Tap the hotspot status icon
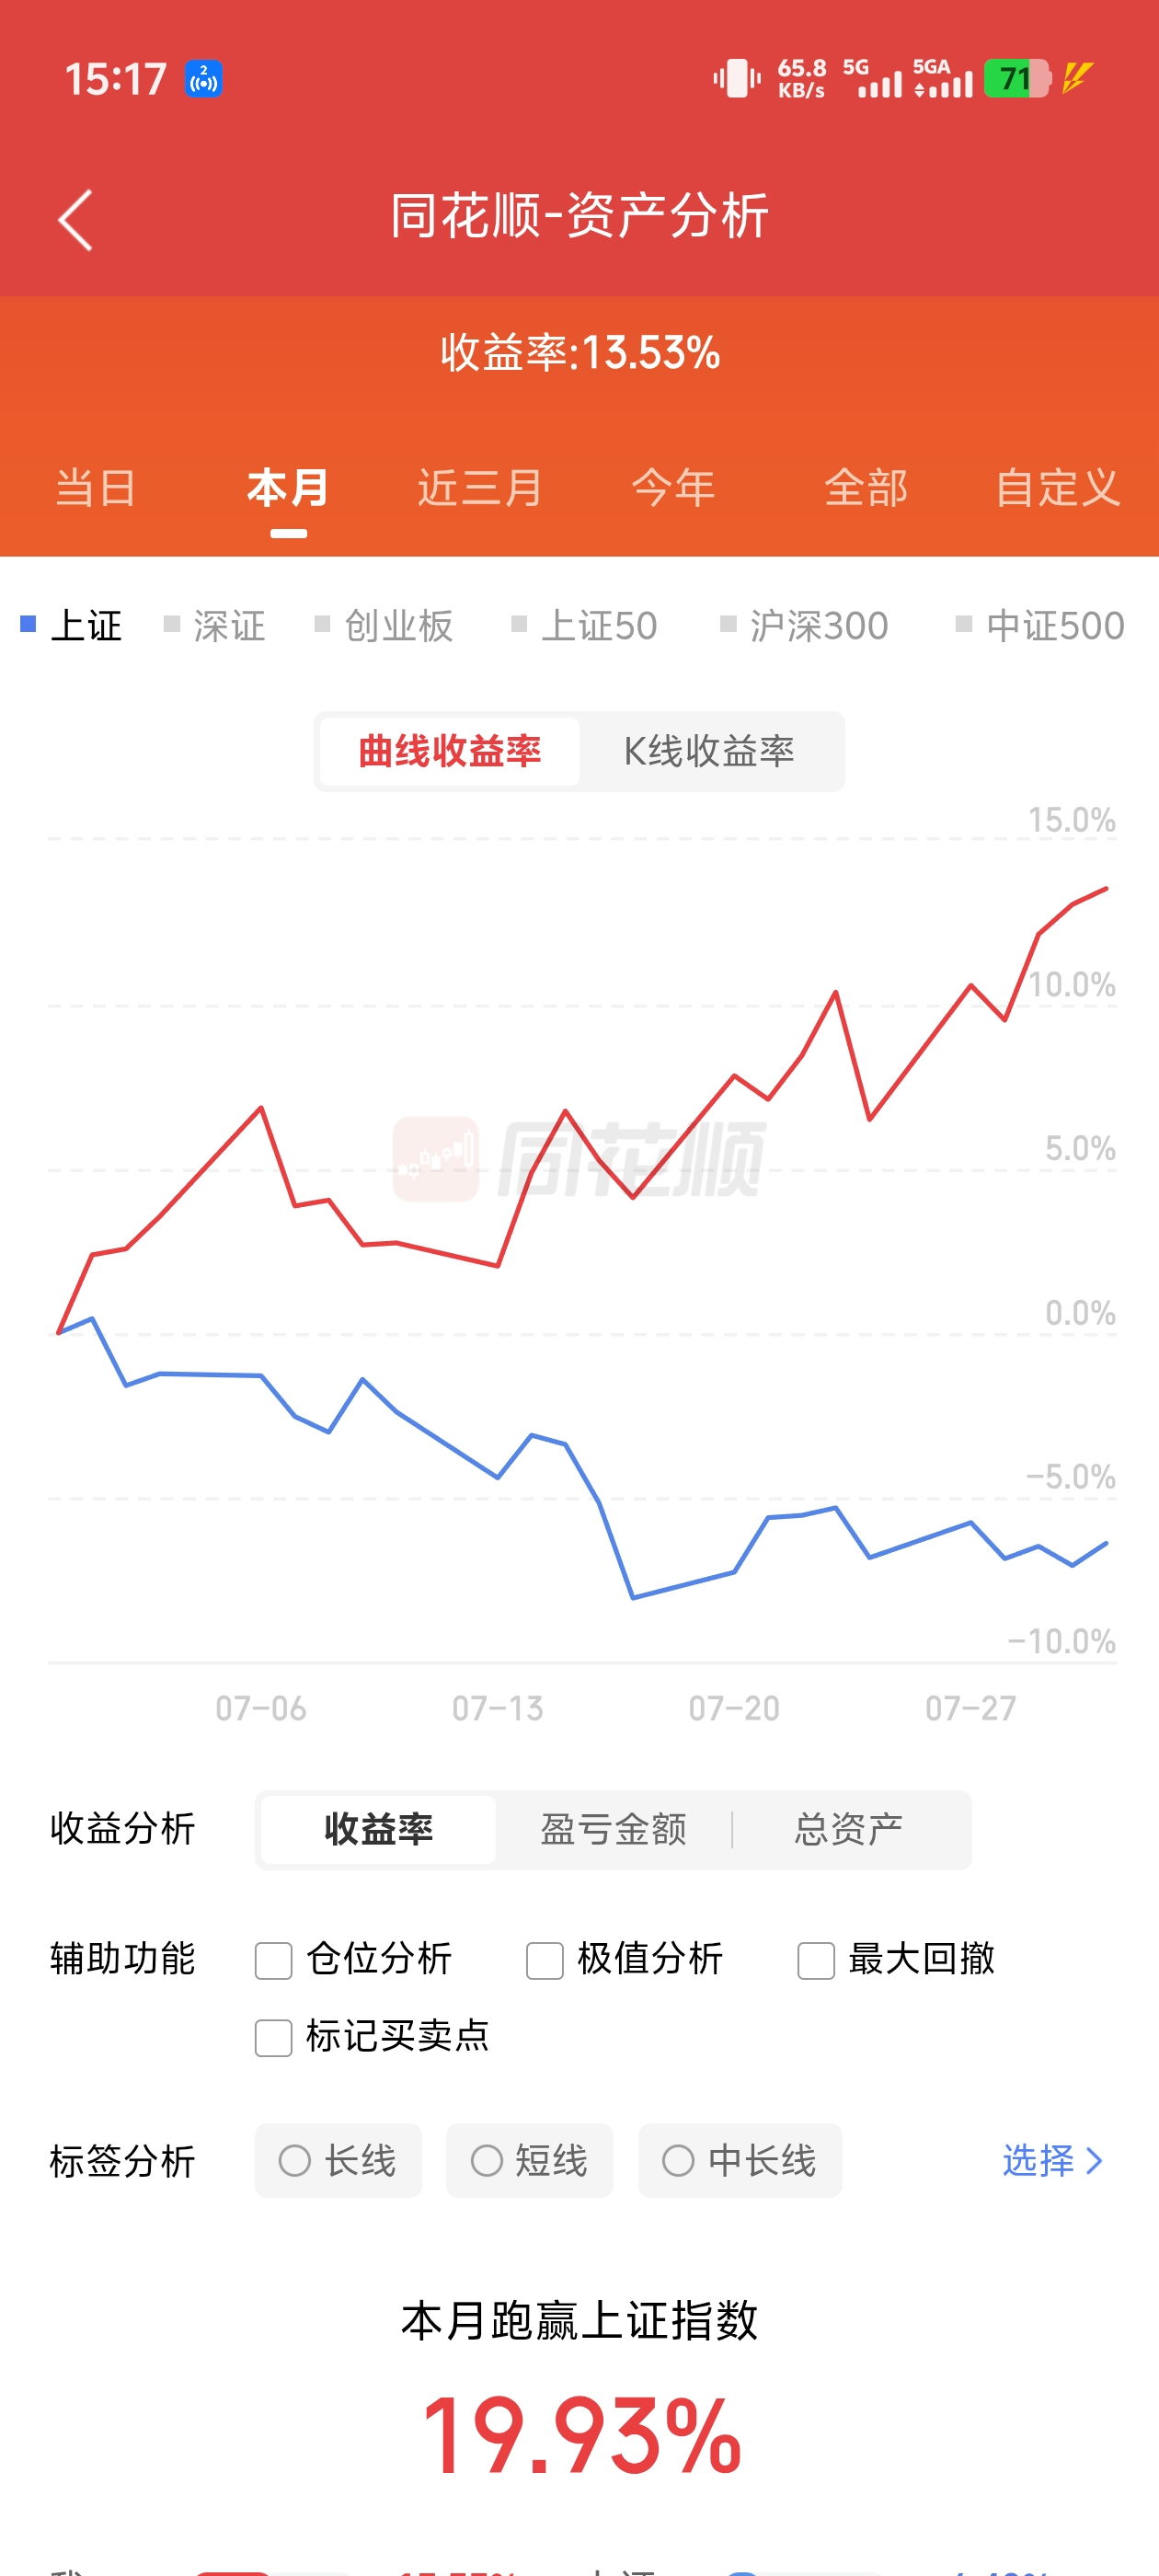 [x=204, y=79]
